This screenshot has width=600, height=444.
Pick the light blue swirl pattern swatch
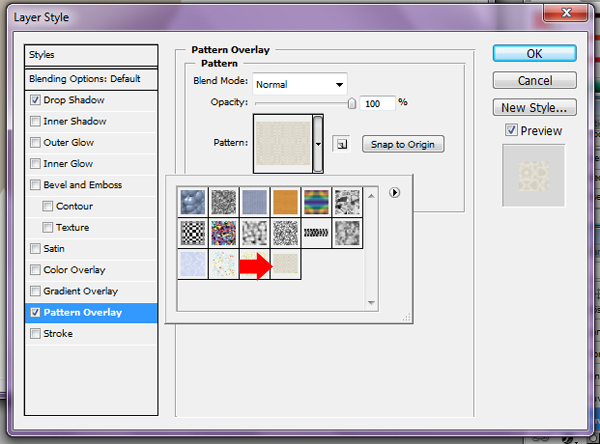[x=192, y=265]
